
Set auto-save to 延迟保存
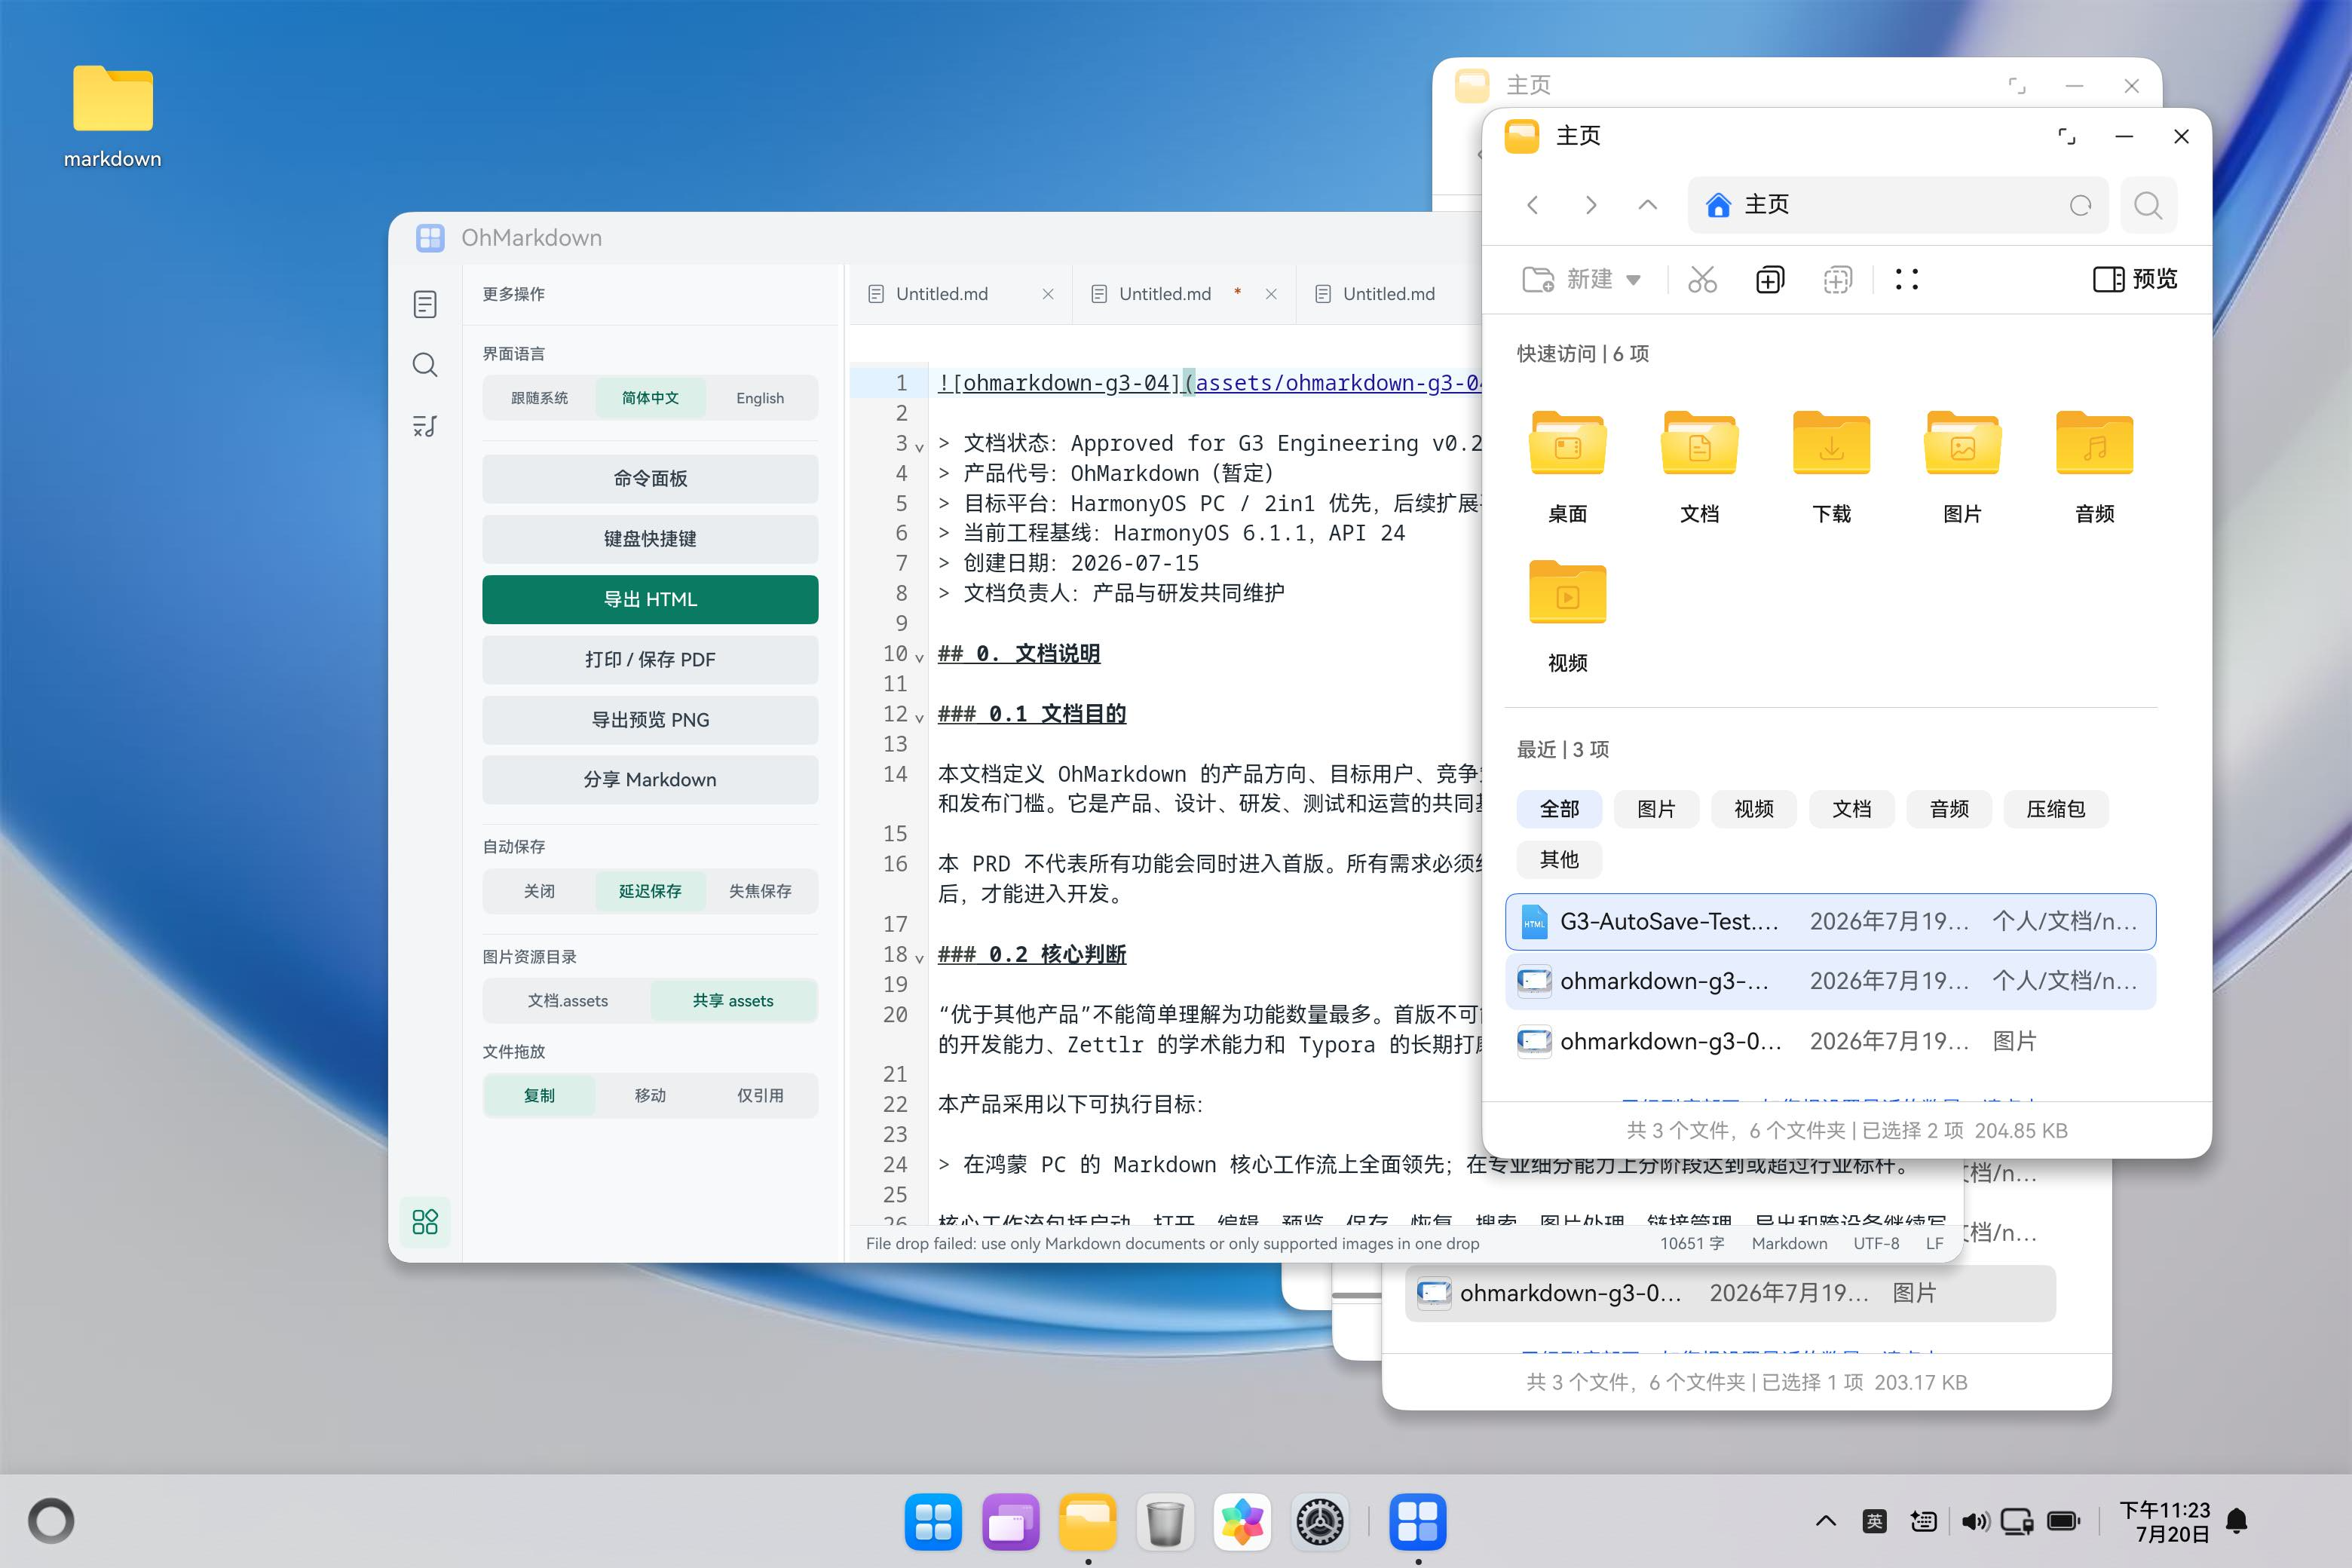(650, 891)
